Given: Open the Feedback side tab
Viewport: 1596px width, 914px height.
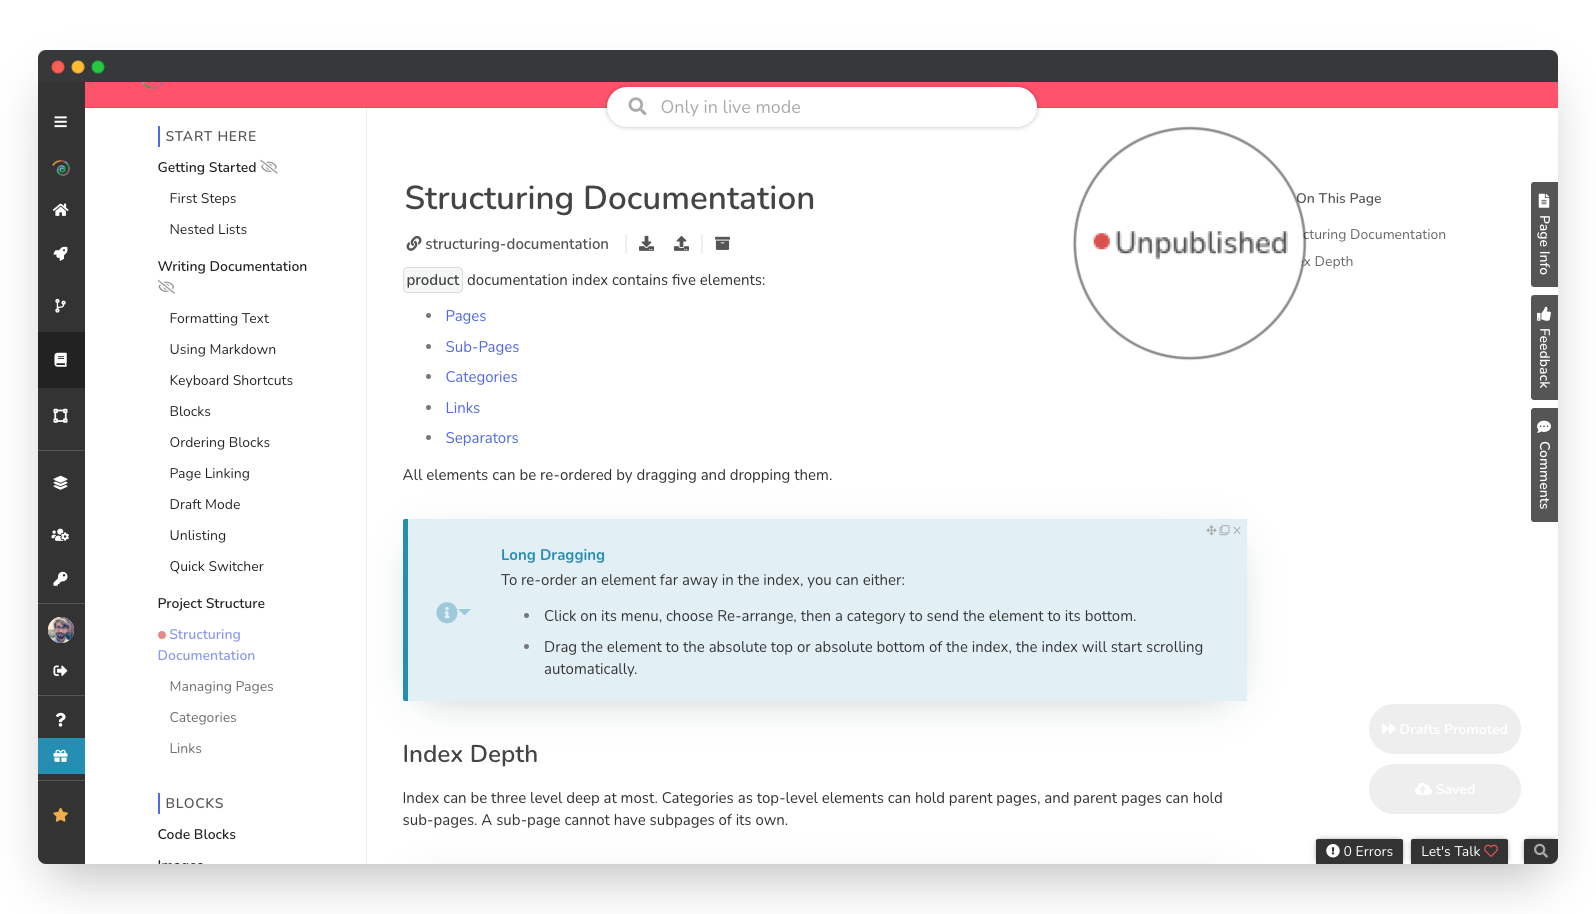Looking at the screenshot, I should pos(1544,348).
